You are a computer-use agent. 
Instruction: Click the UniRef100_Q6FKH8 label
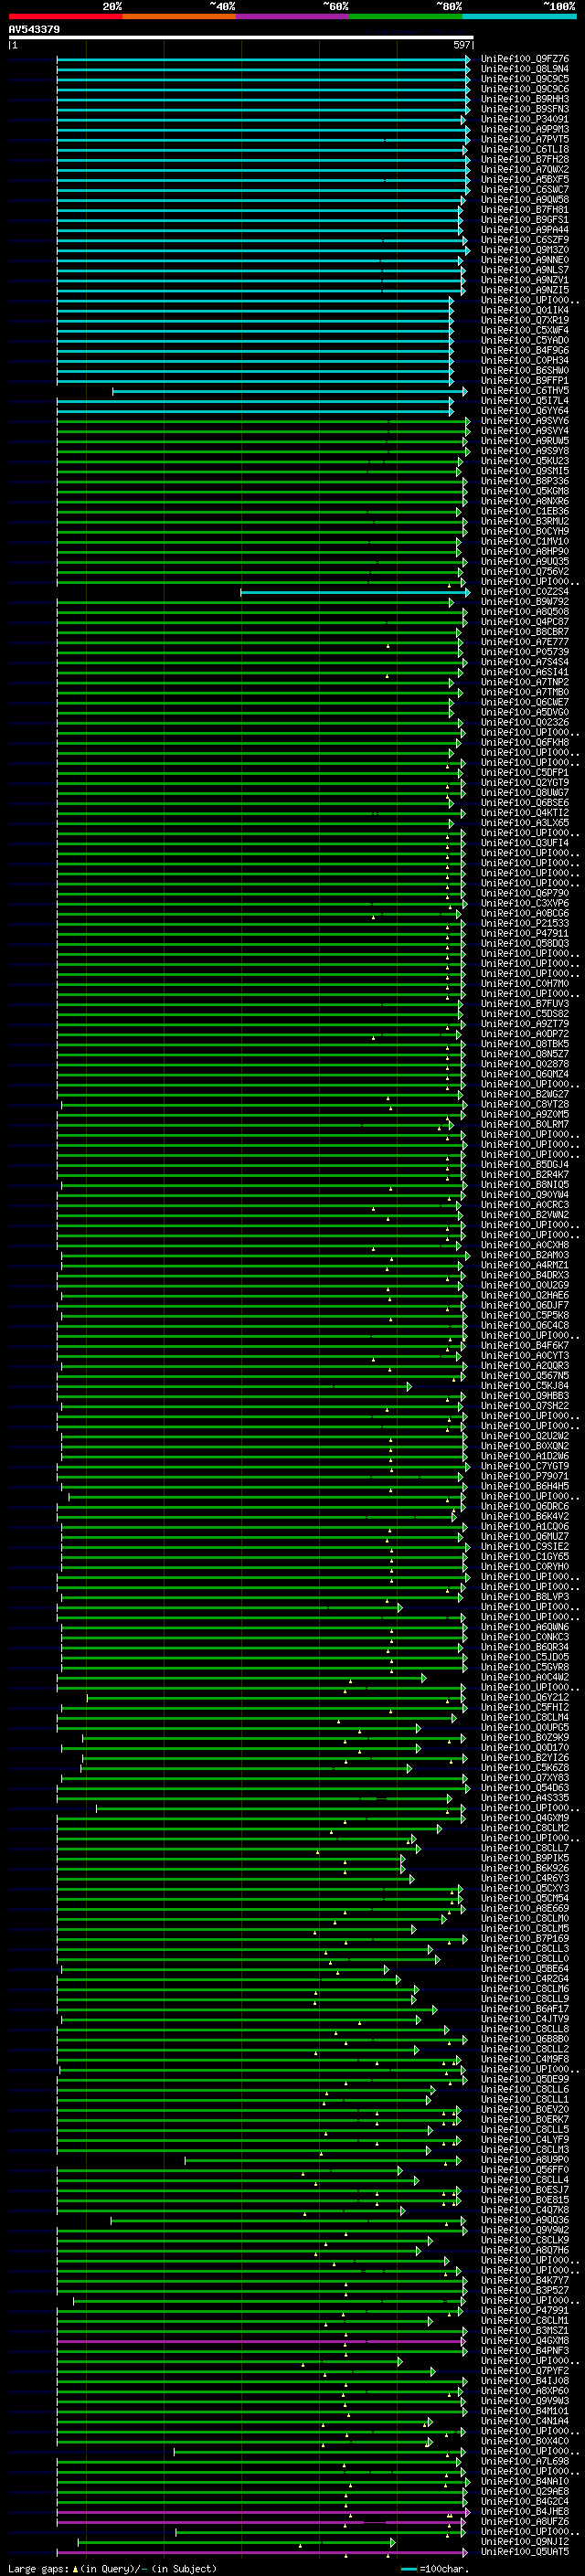coord(525,743)
